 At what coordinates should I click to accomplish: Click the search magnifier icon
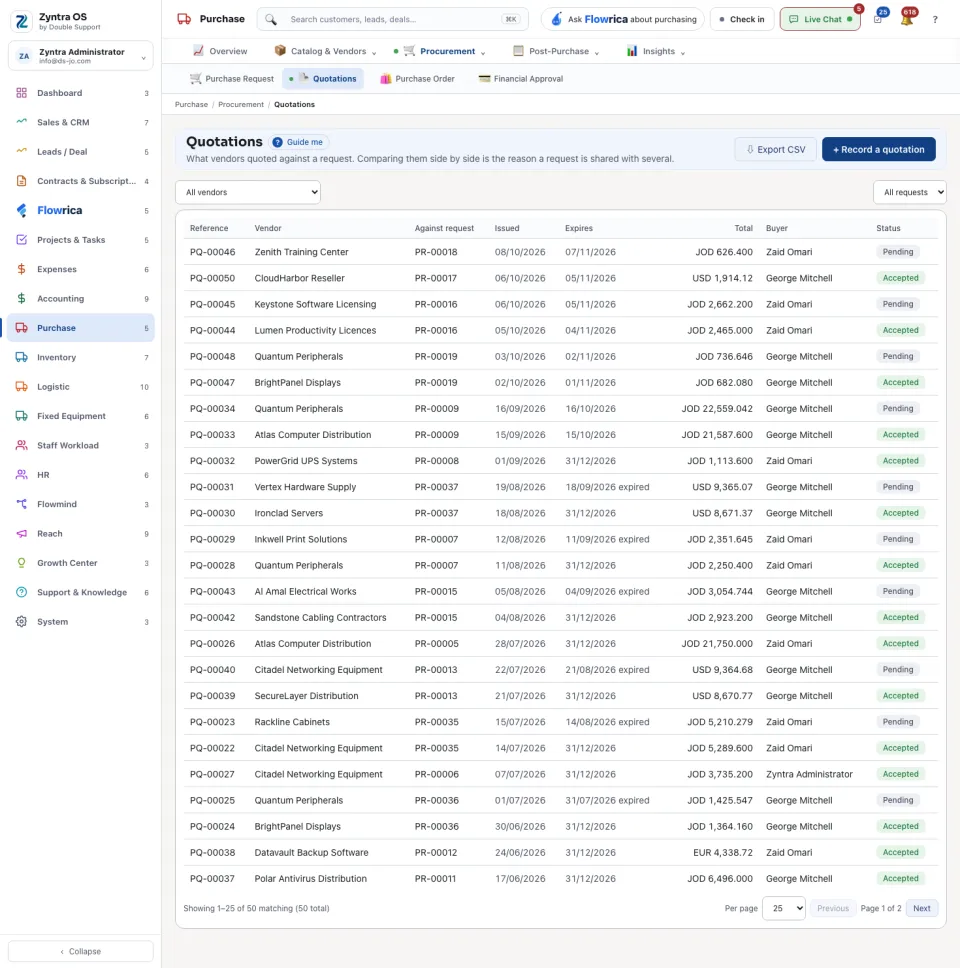[x=271, y=19]
